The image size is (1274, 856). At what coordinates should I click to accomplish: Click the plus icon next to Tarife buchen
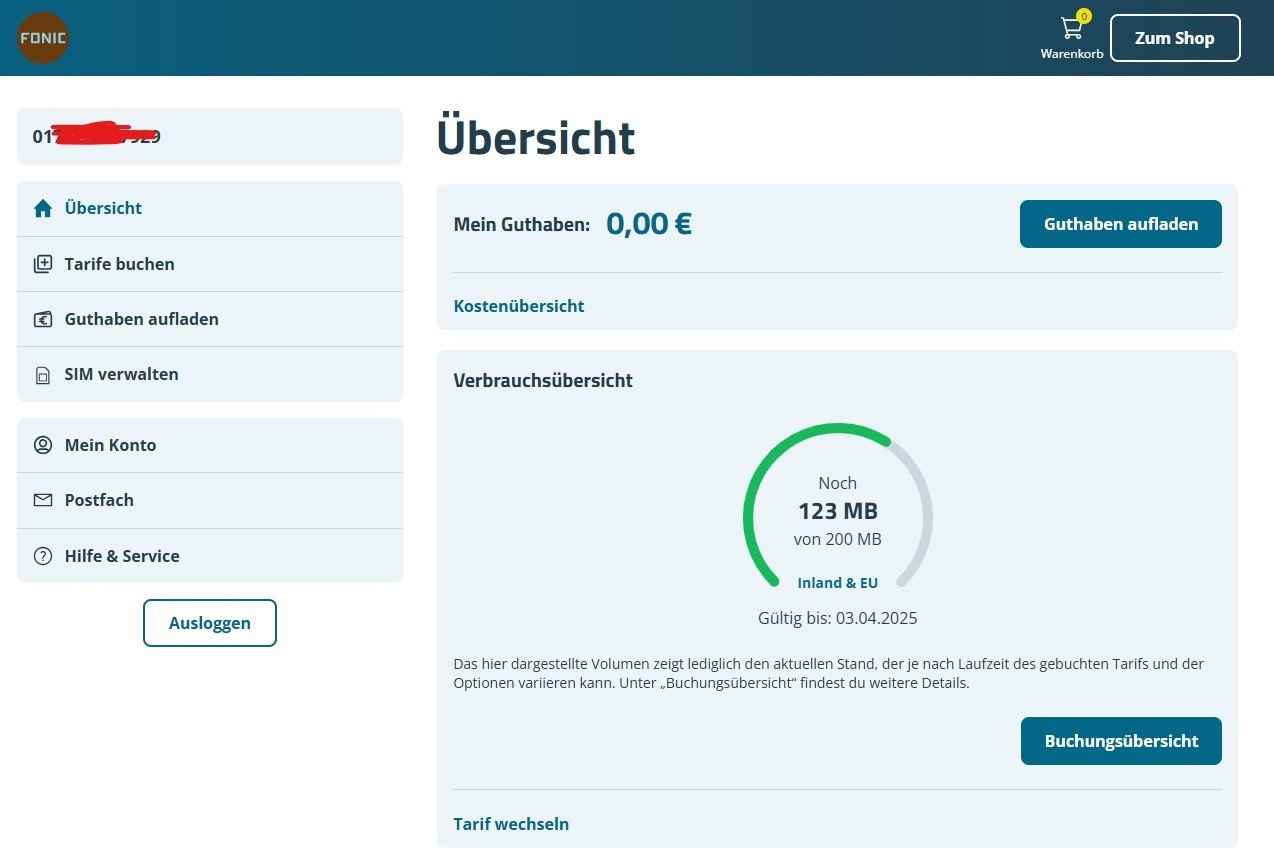(43, 264)
